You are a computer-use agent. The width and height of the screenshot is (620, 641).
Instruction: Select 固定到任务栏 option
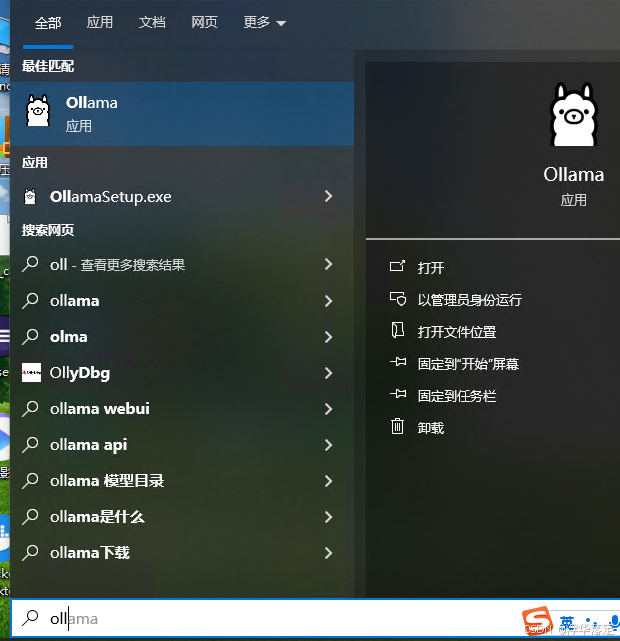point(457,396)
